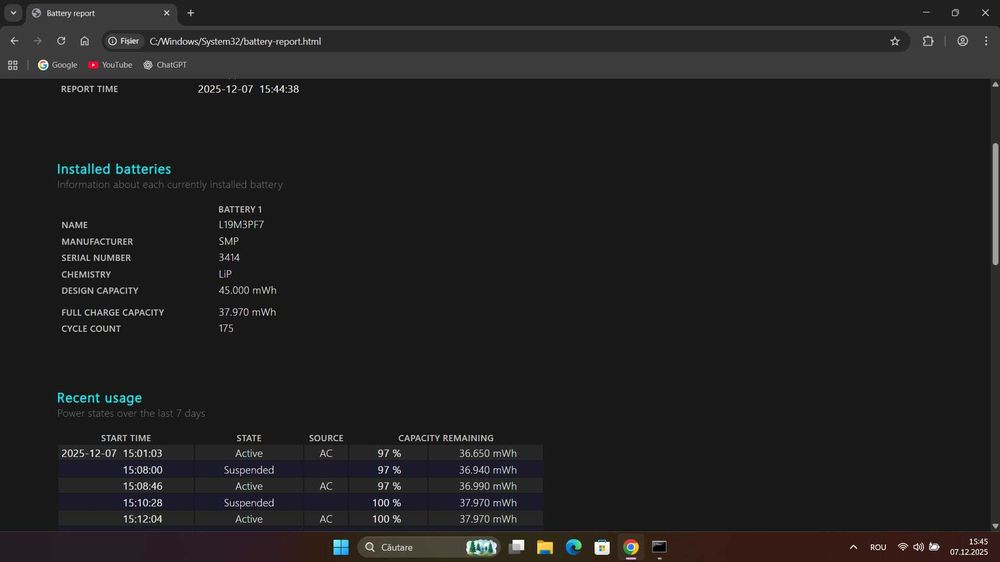Show hidden system tray icons chevron
Image resolution: width=1000 pixels, height=562 pixels.
coord(853,547)
